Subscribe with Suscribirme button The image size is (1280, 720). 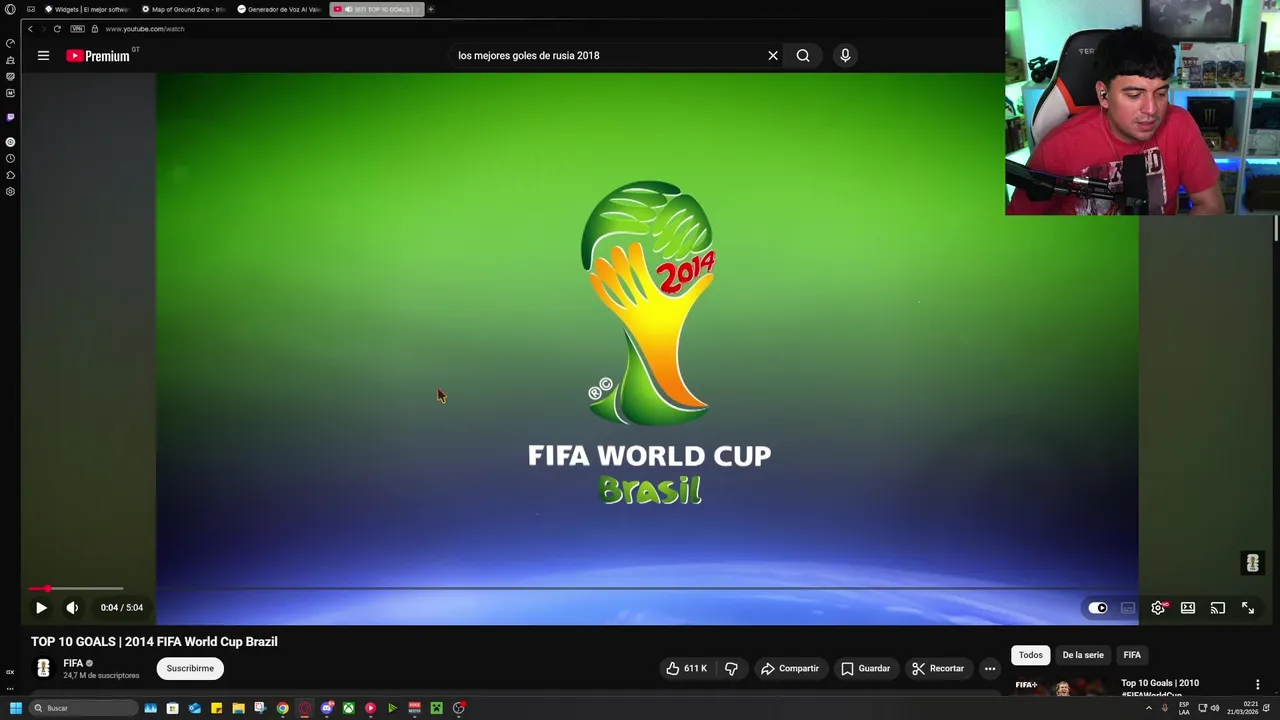[x=190, y=668]
